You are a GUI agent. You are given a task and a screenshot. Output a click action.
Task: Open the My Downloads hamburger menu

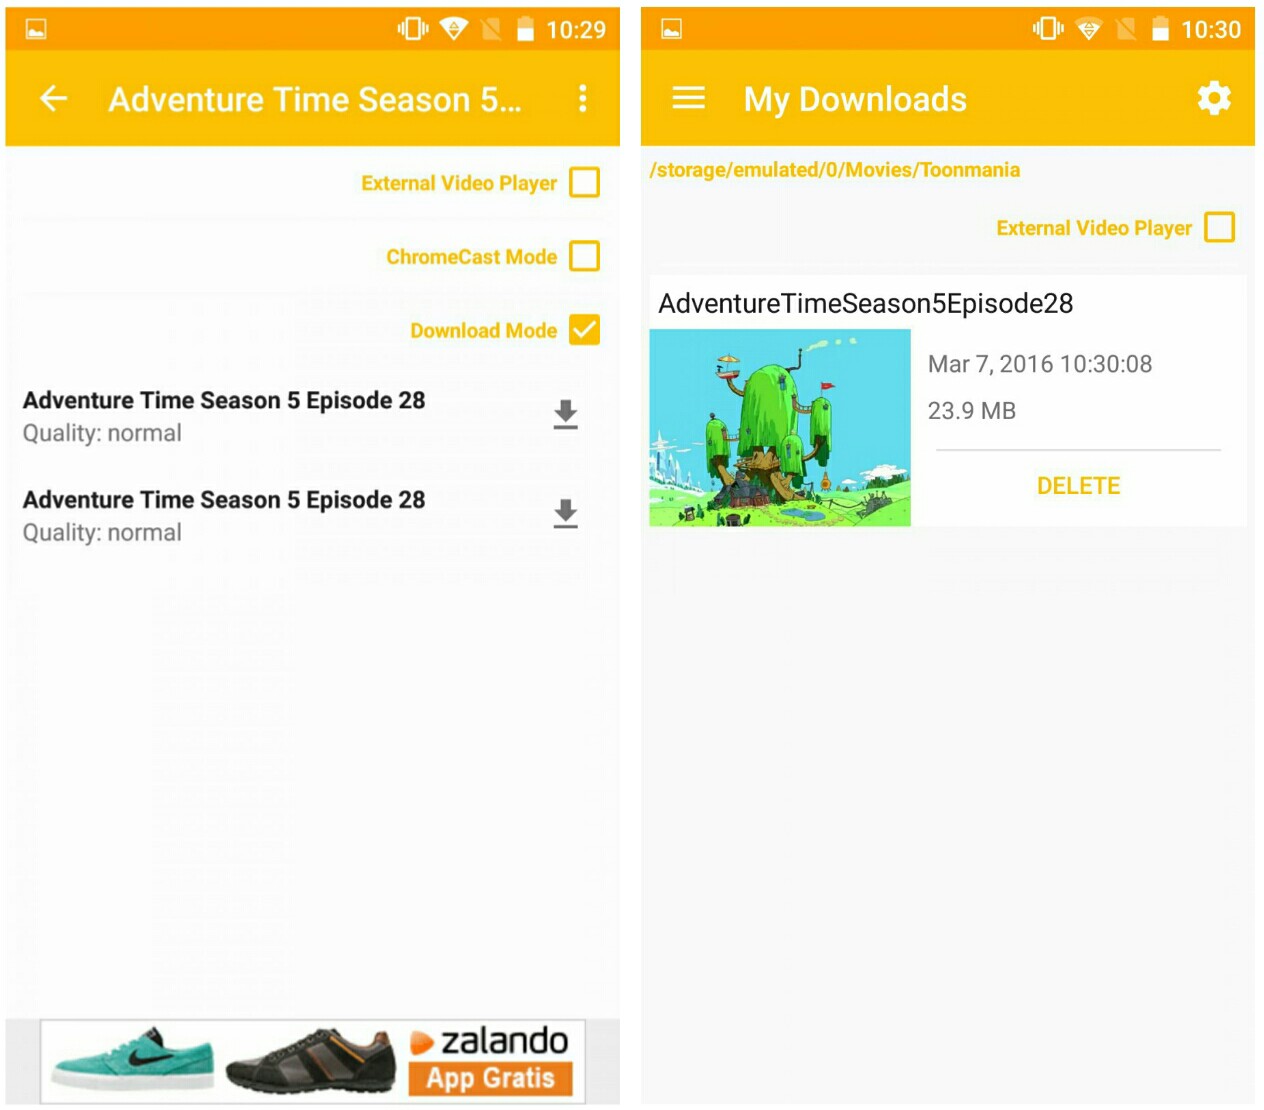[689, 98]
